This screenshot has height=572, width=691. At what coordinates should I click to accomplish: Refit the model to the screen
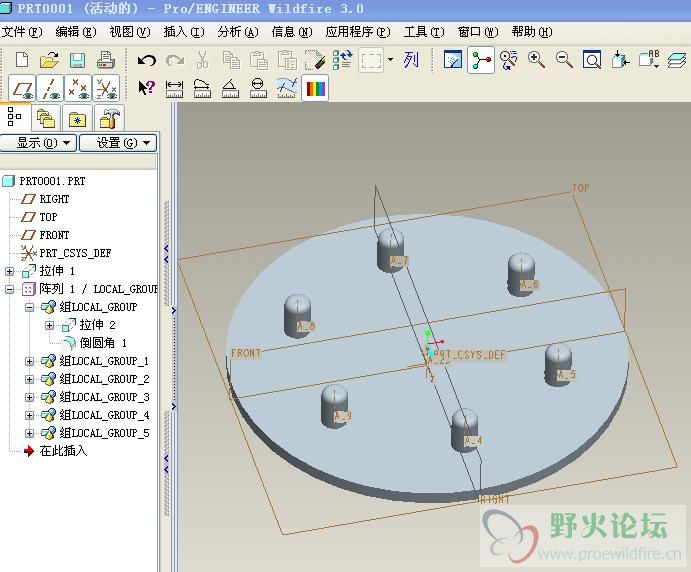pos(592,60)
